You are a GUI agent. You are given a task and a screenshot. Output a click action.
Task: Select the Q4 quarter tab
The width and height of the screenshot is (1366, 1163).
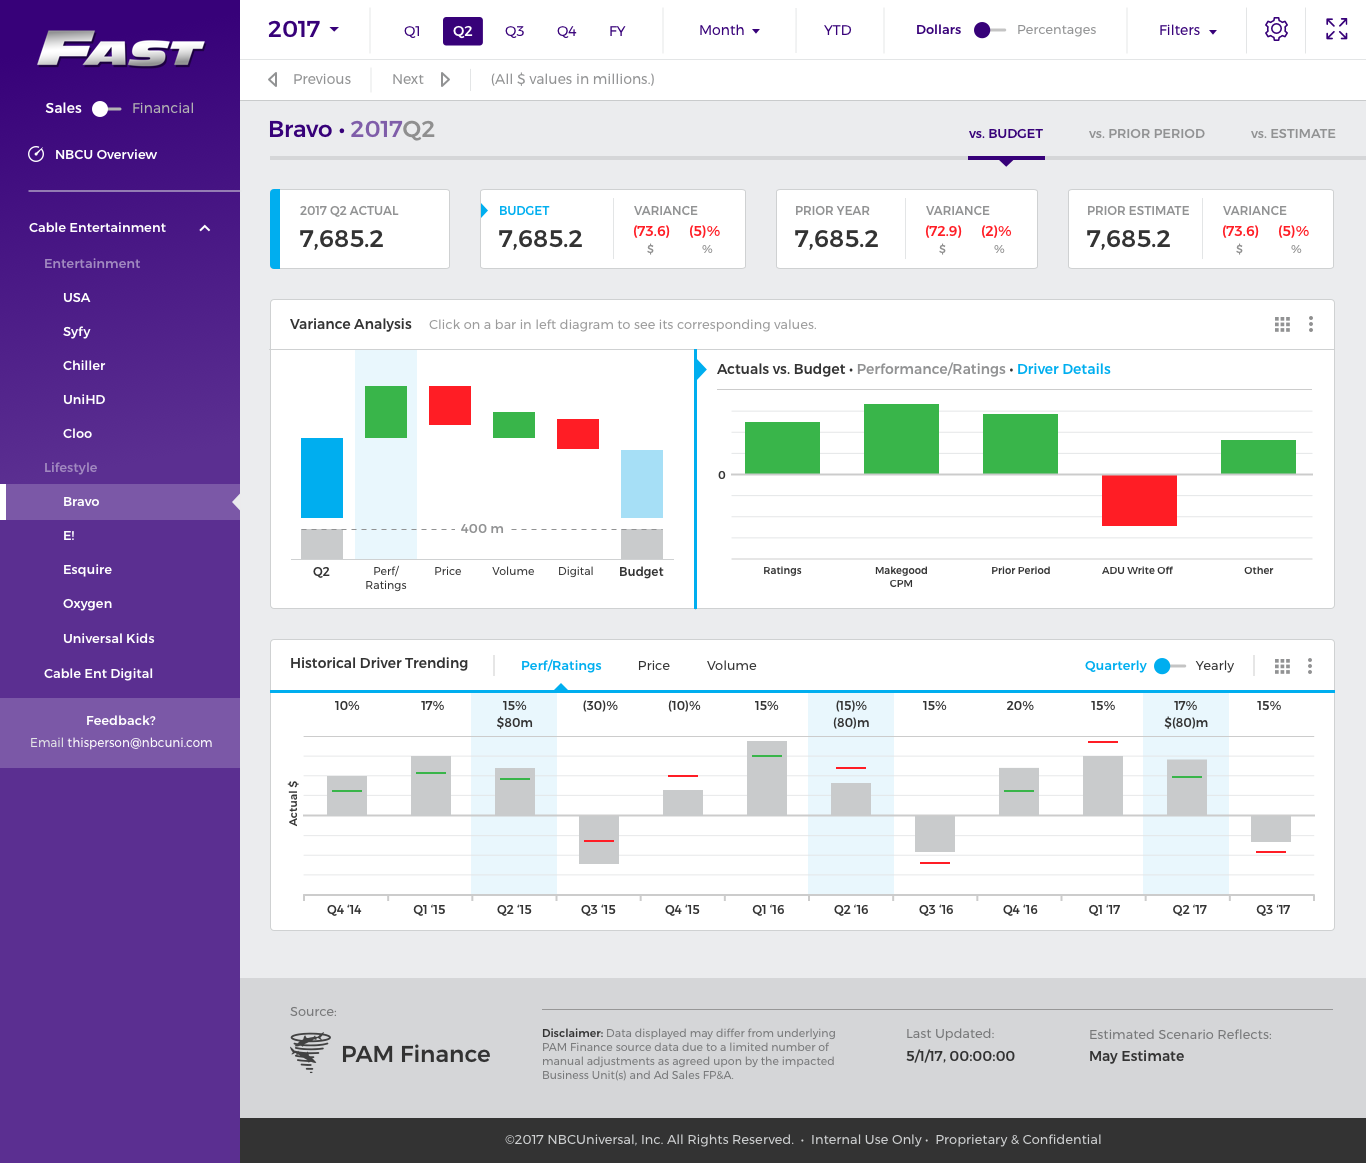point(566,31)
